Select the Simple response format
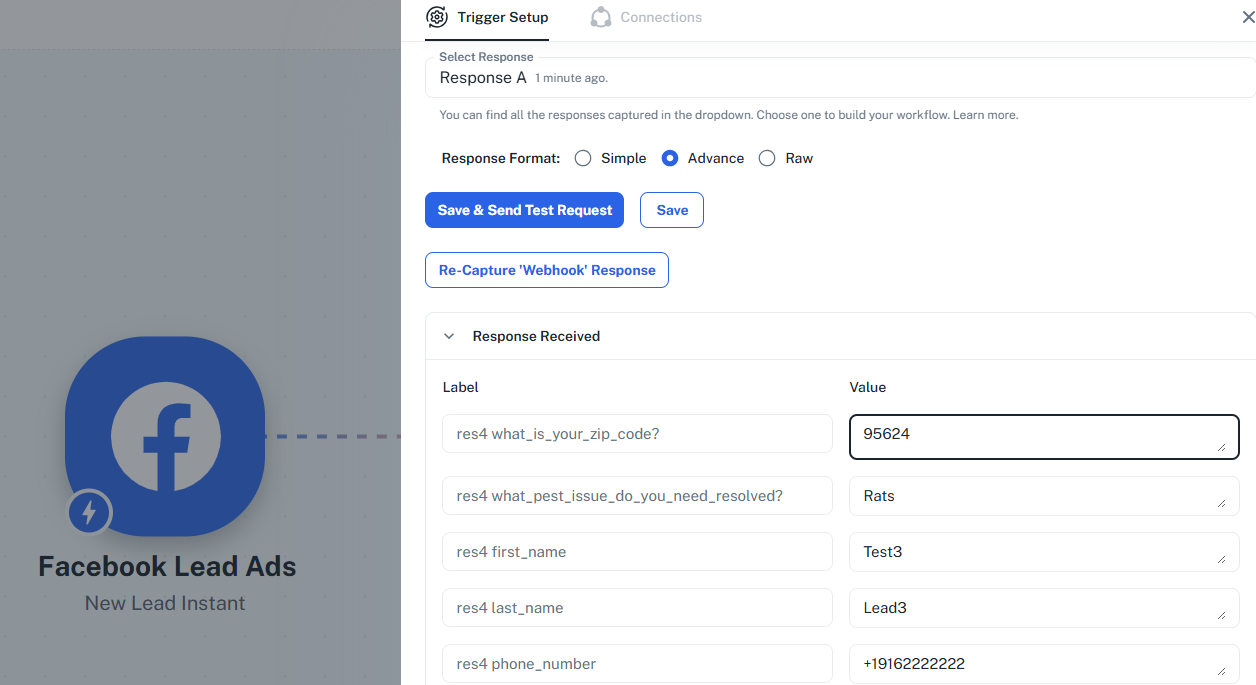The height and width of the screenshot is (685, 1256). (583, 158)
